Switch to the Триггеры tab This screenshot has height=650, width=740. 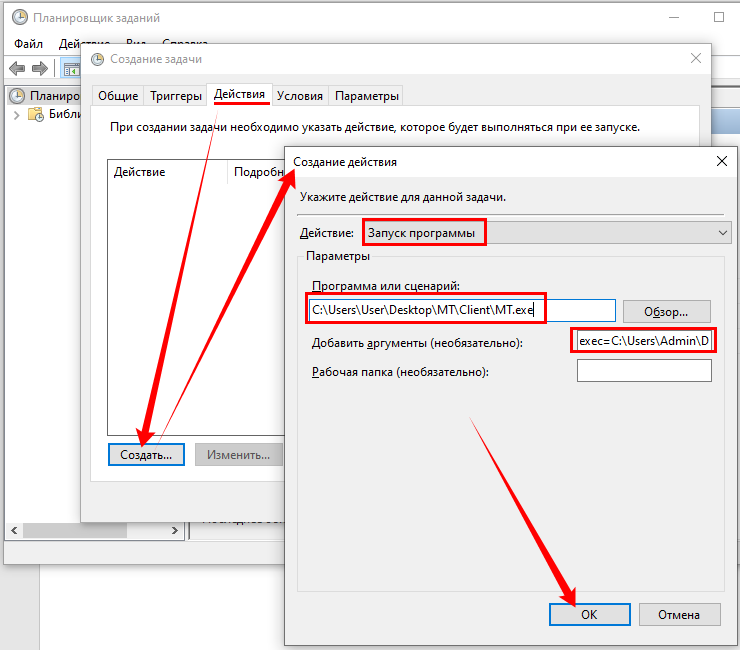(176, 96)
